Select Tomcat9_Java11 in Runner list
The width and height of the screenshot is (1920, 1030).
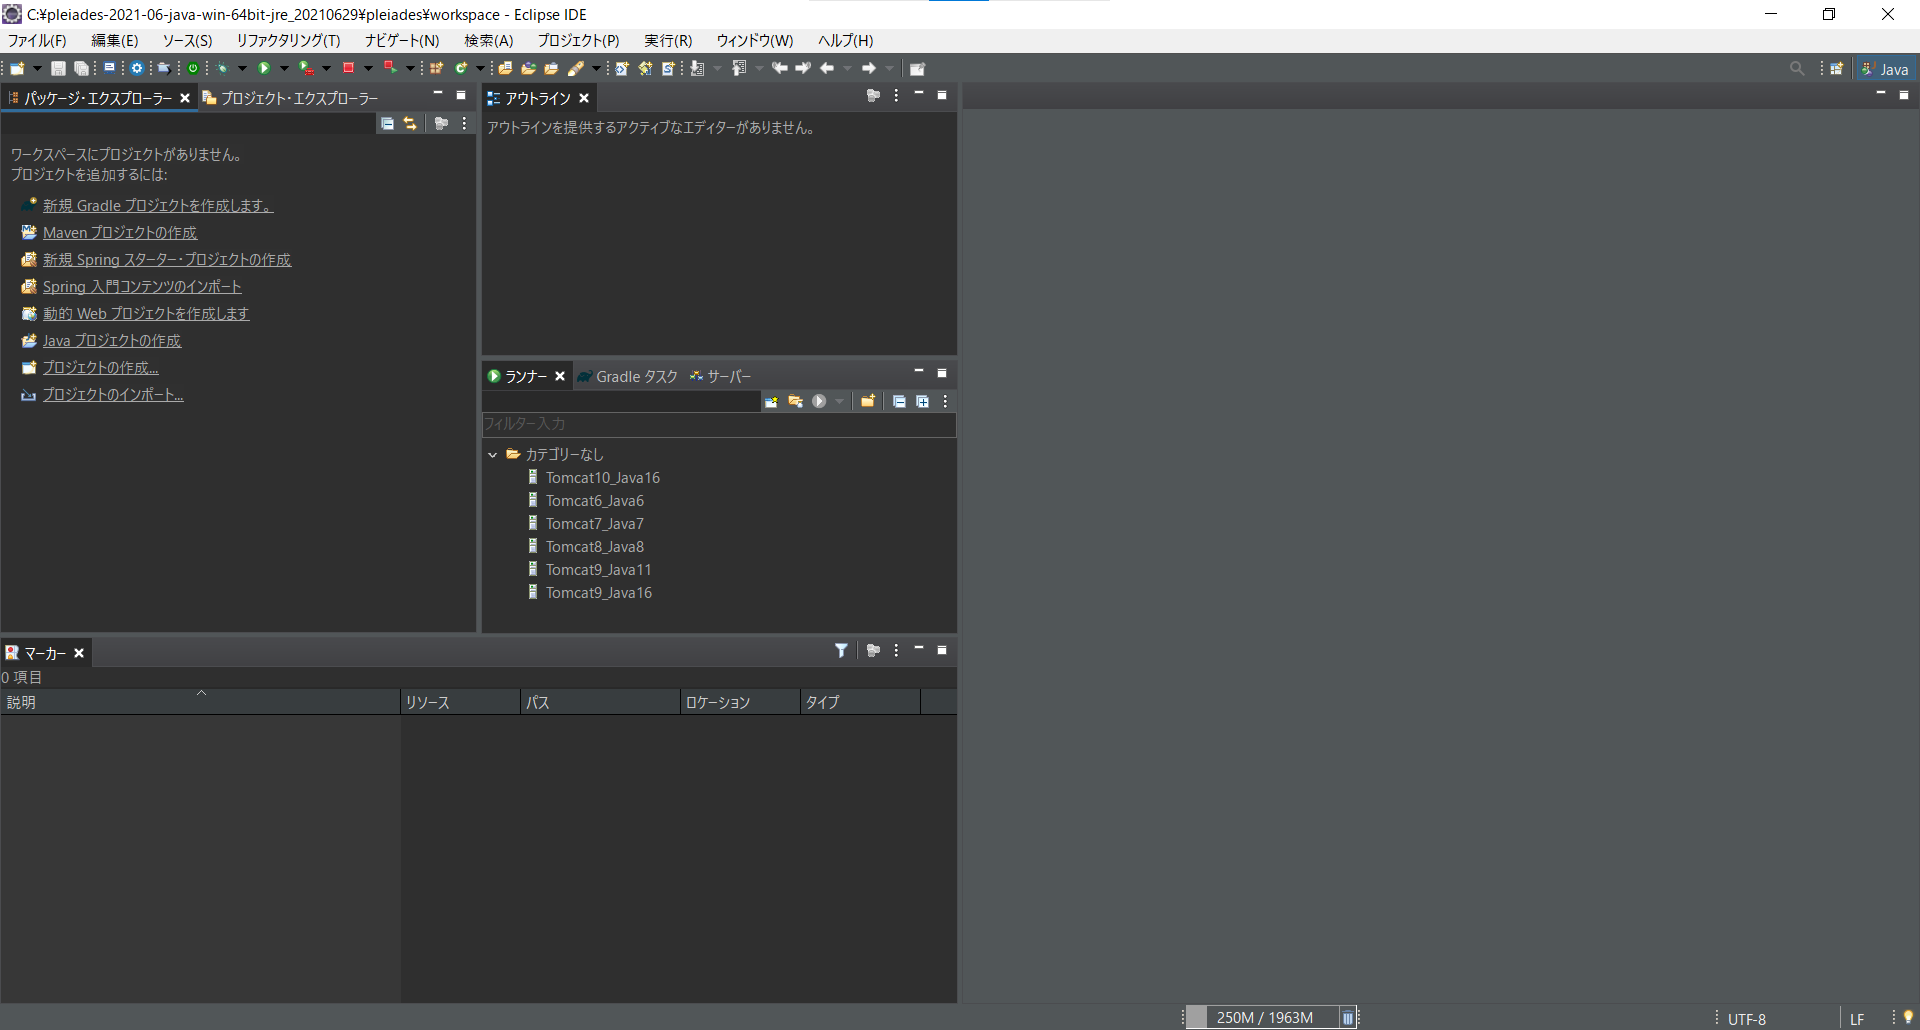(598, 570)
